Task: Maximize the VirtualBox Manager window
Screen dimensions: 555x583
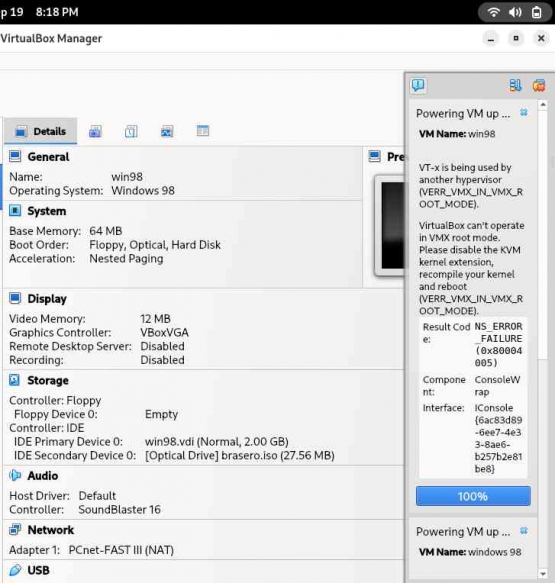Action: (516, 38)
